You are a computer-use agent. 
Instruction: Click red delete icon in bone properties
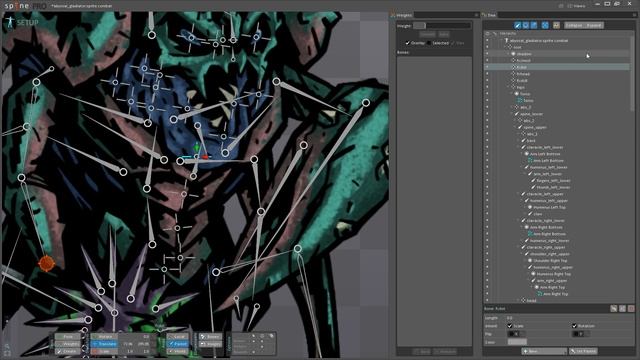[x=631, y=309]
